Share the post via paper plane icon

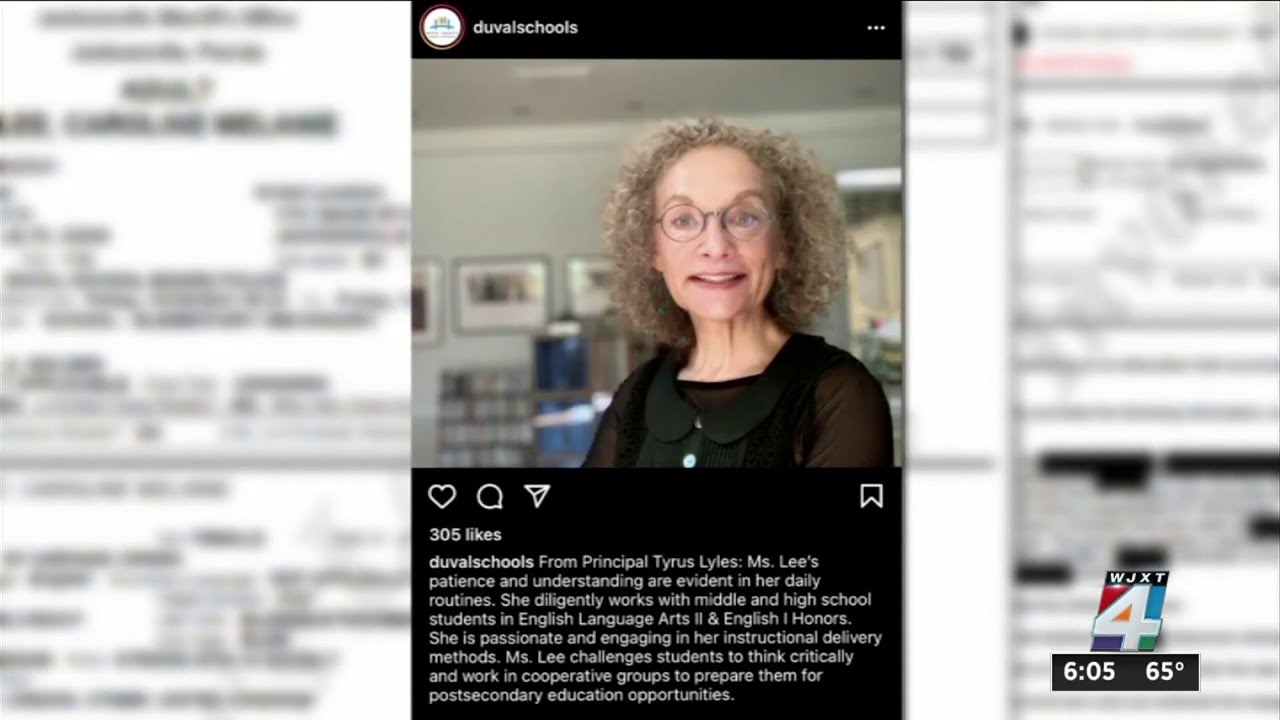click(538, 496)
